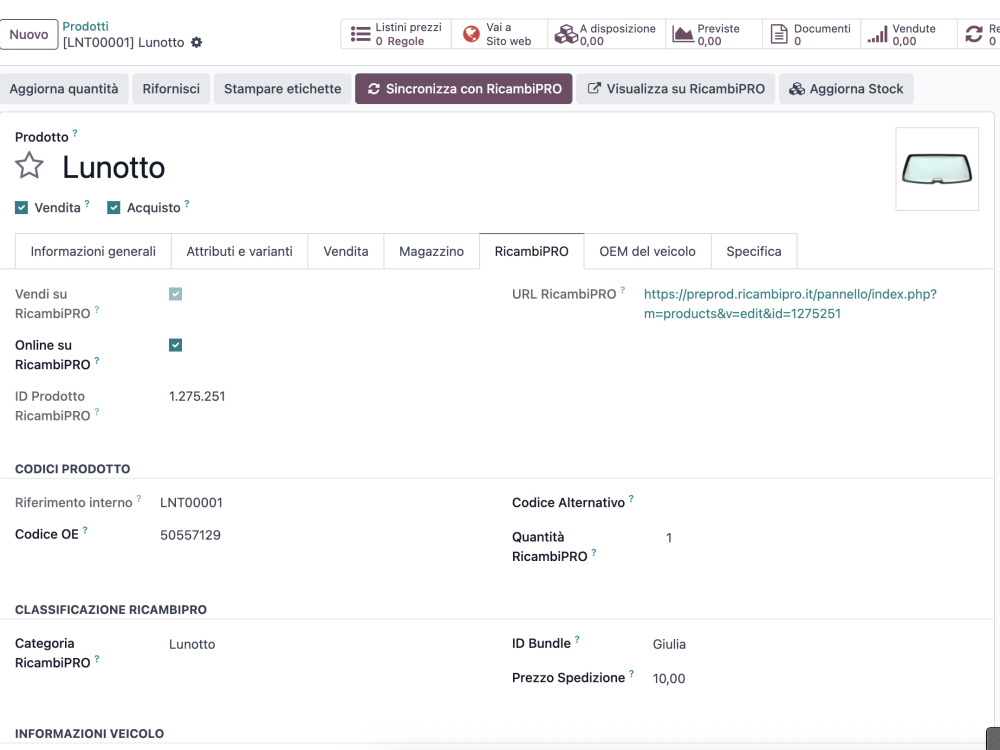This screenshot has height=750, width=1000.
Task: Open Documenti stat button
Action: tap(811, 34)
